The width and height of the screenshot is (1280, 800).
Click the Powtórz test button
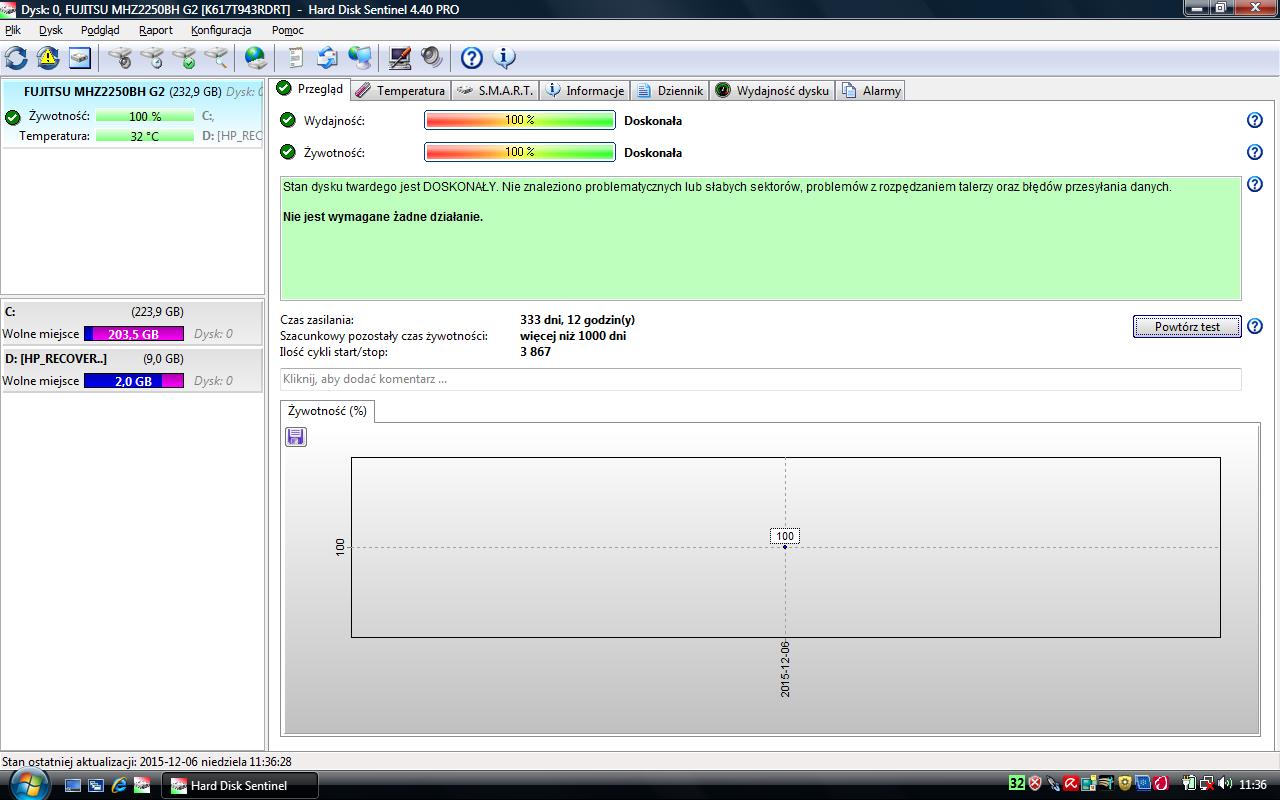[x=1187, y=326]
